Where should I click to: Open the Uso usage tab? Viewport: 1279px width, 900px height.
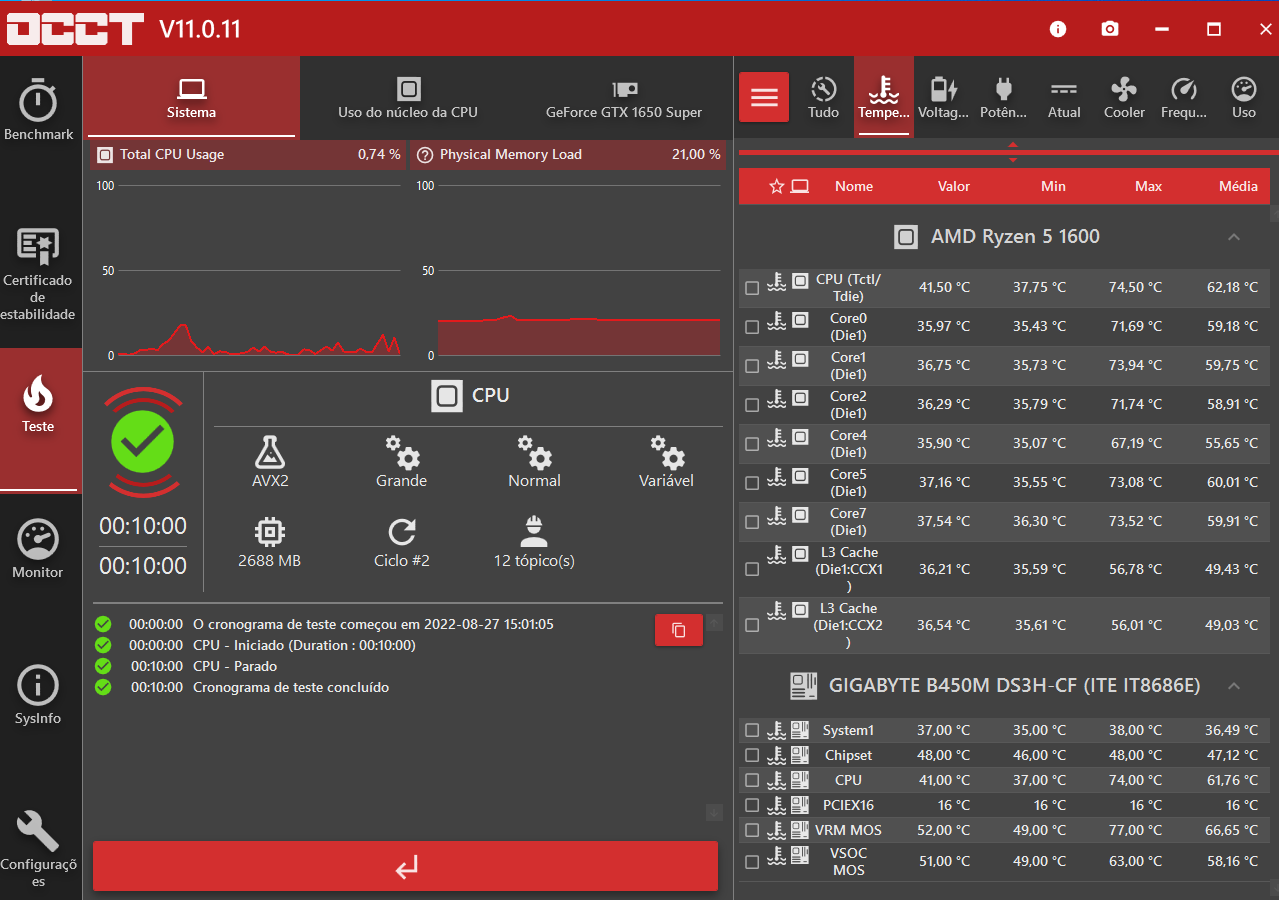pyautogui.click(x=1244, y=97)
